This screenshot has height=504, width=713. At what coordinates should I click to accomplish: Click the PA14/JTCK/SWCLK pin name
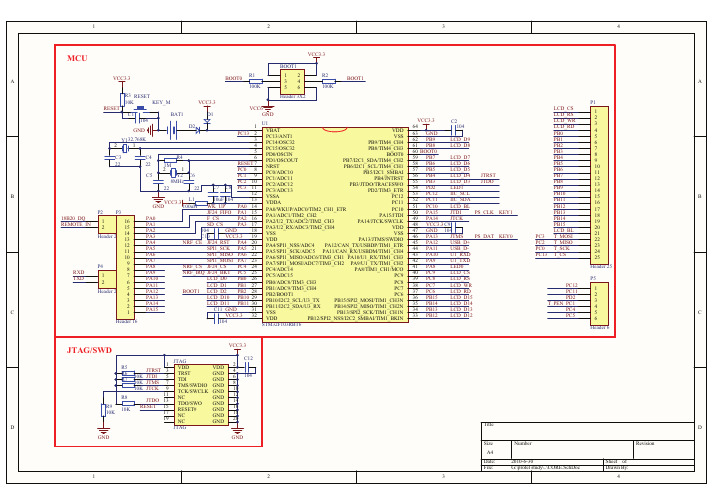pos(380,221)
